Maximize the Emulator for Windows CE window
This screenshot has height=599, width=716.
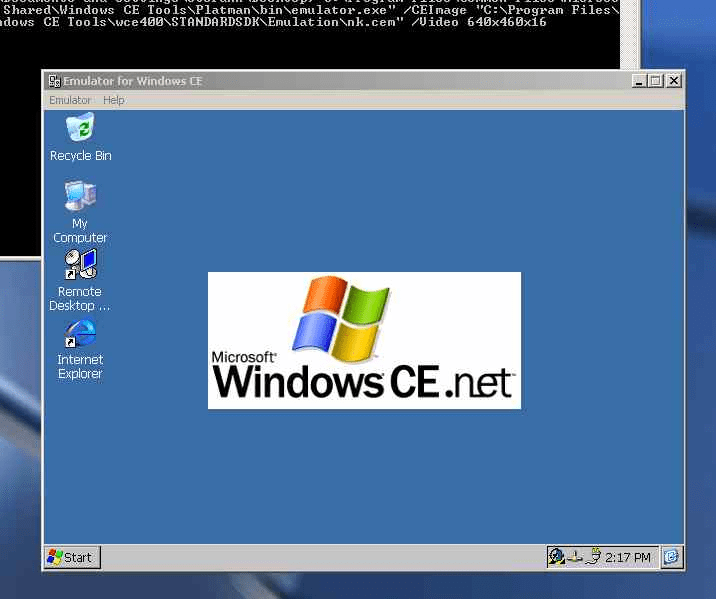coord(656,81)
